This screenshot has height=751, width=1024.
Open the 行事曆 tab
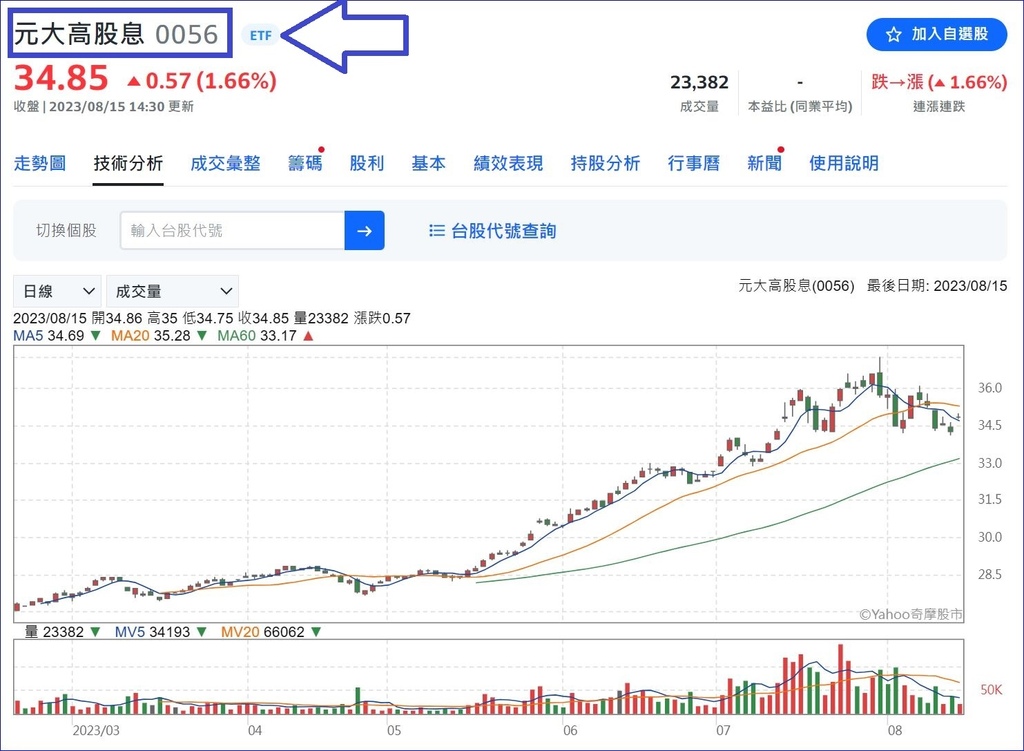(x=694, y=163)
